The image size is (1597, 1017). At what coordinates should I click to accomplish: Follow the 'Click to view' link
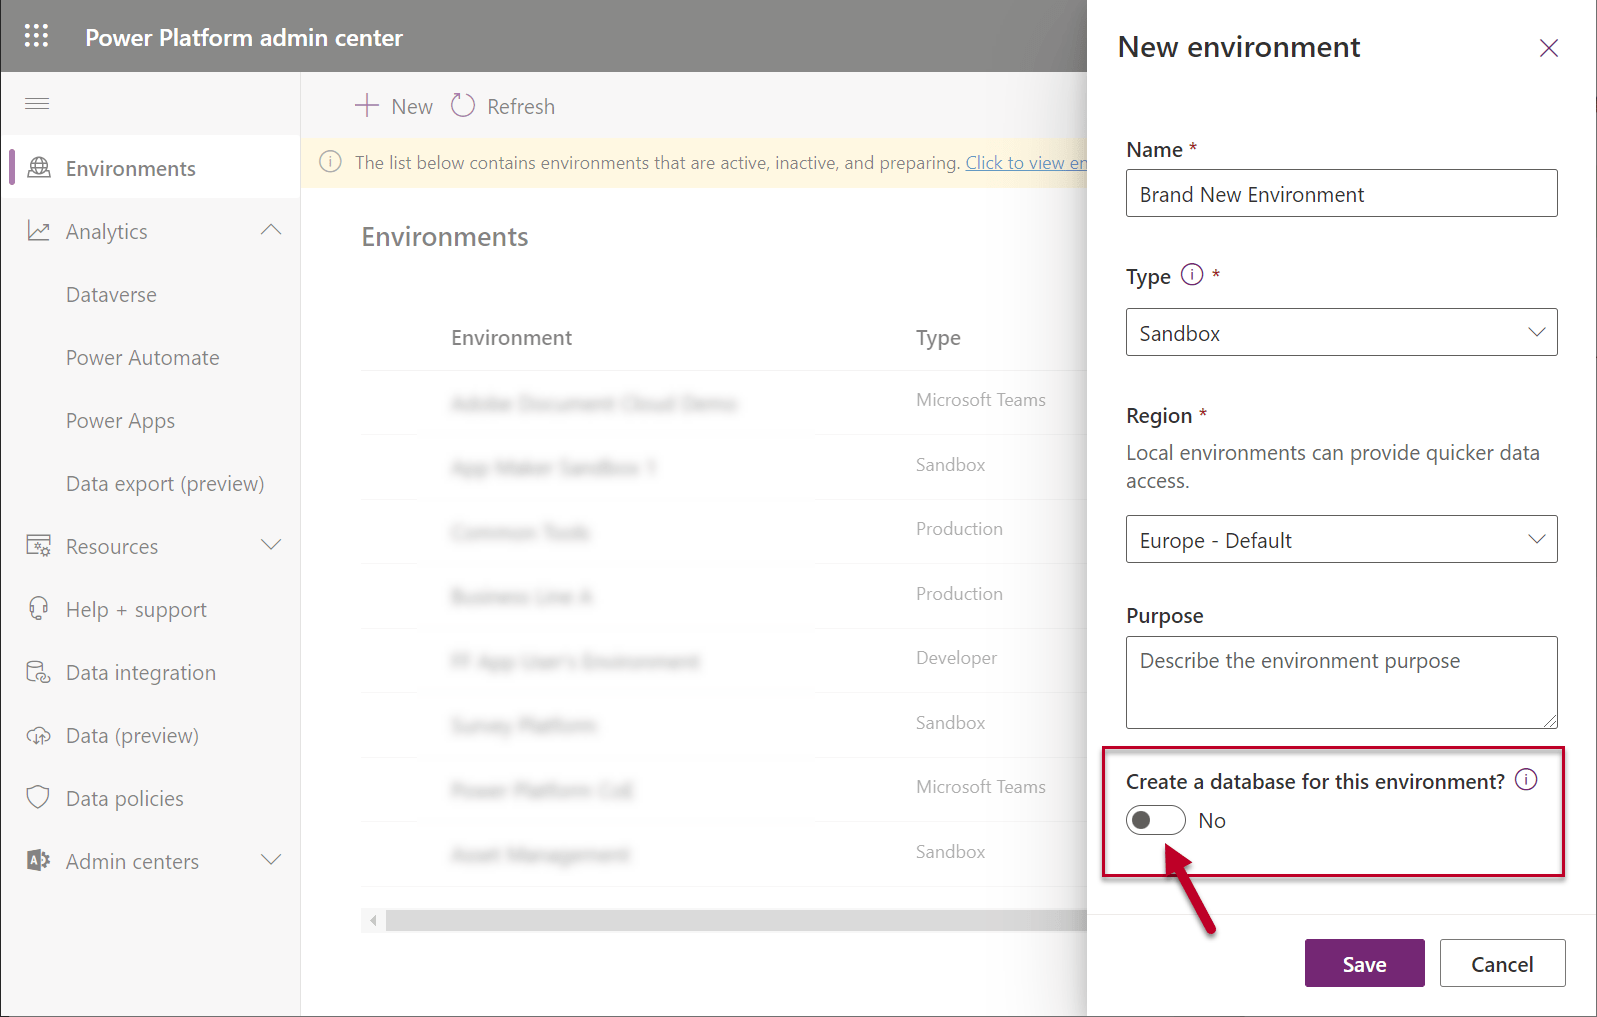click(1026, 162)
